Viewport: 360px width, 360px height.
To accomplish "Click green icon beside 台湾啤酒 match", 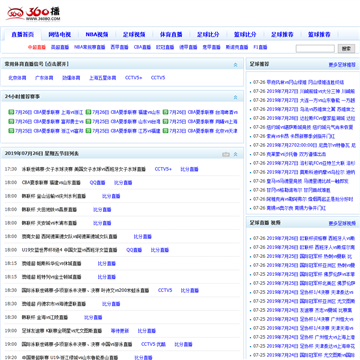I will pyautogui.click(x=165, y=112).
